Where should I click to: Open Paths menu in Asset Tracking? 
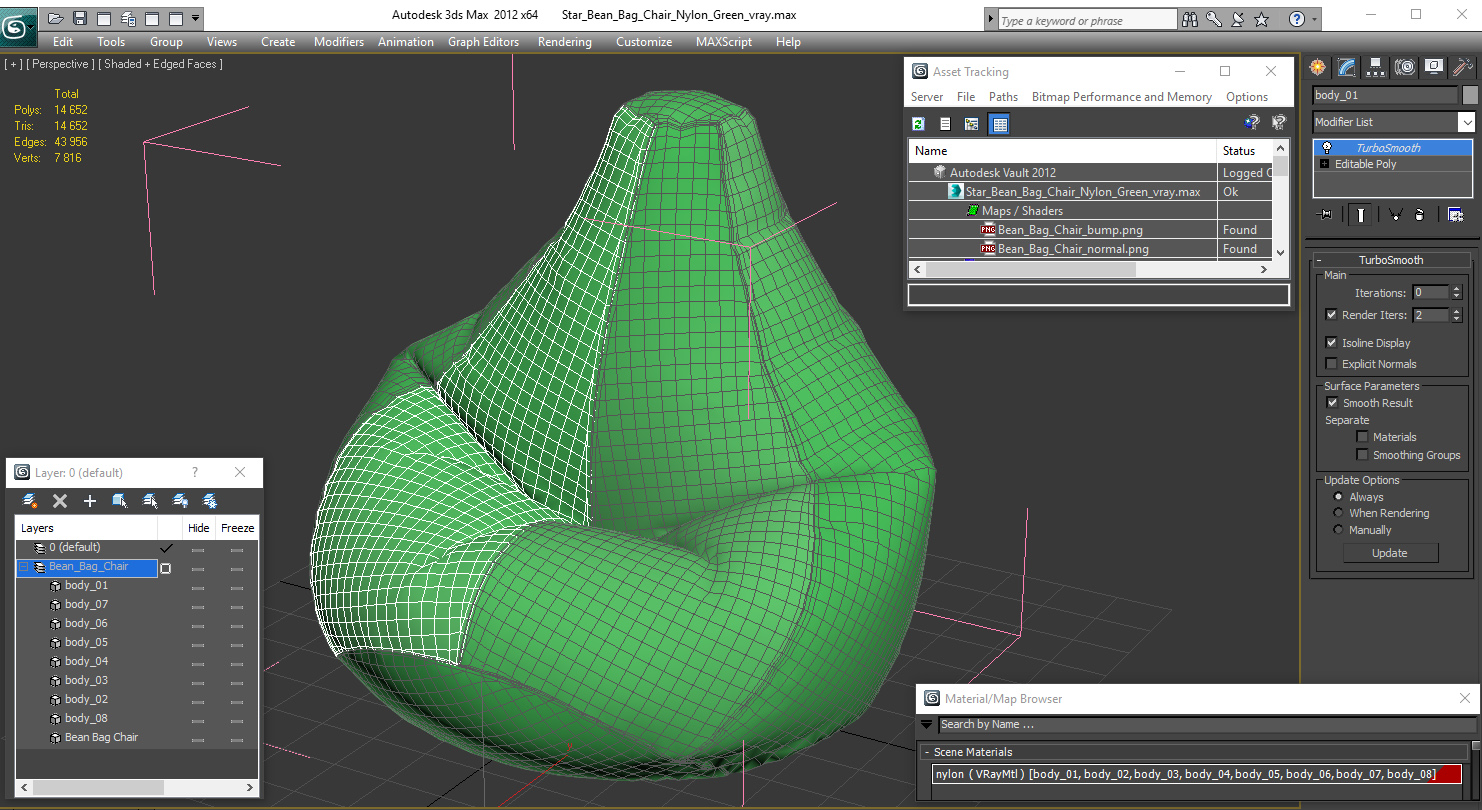[x=1003, y=97]
